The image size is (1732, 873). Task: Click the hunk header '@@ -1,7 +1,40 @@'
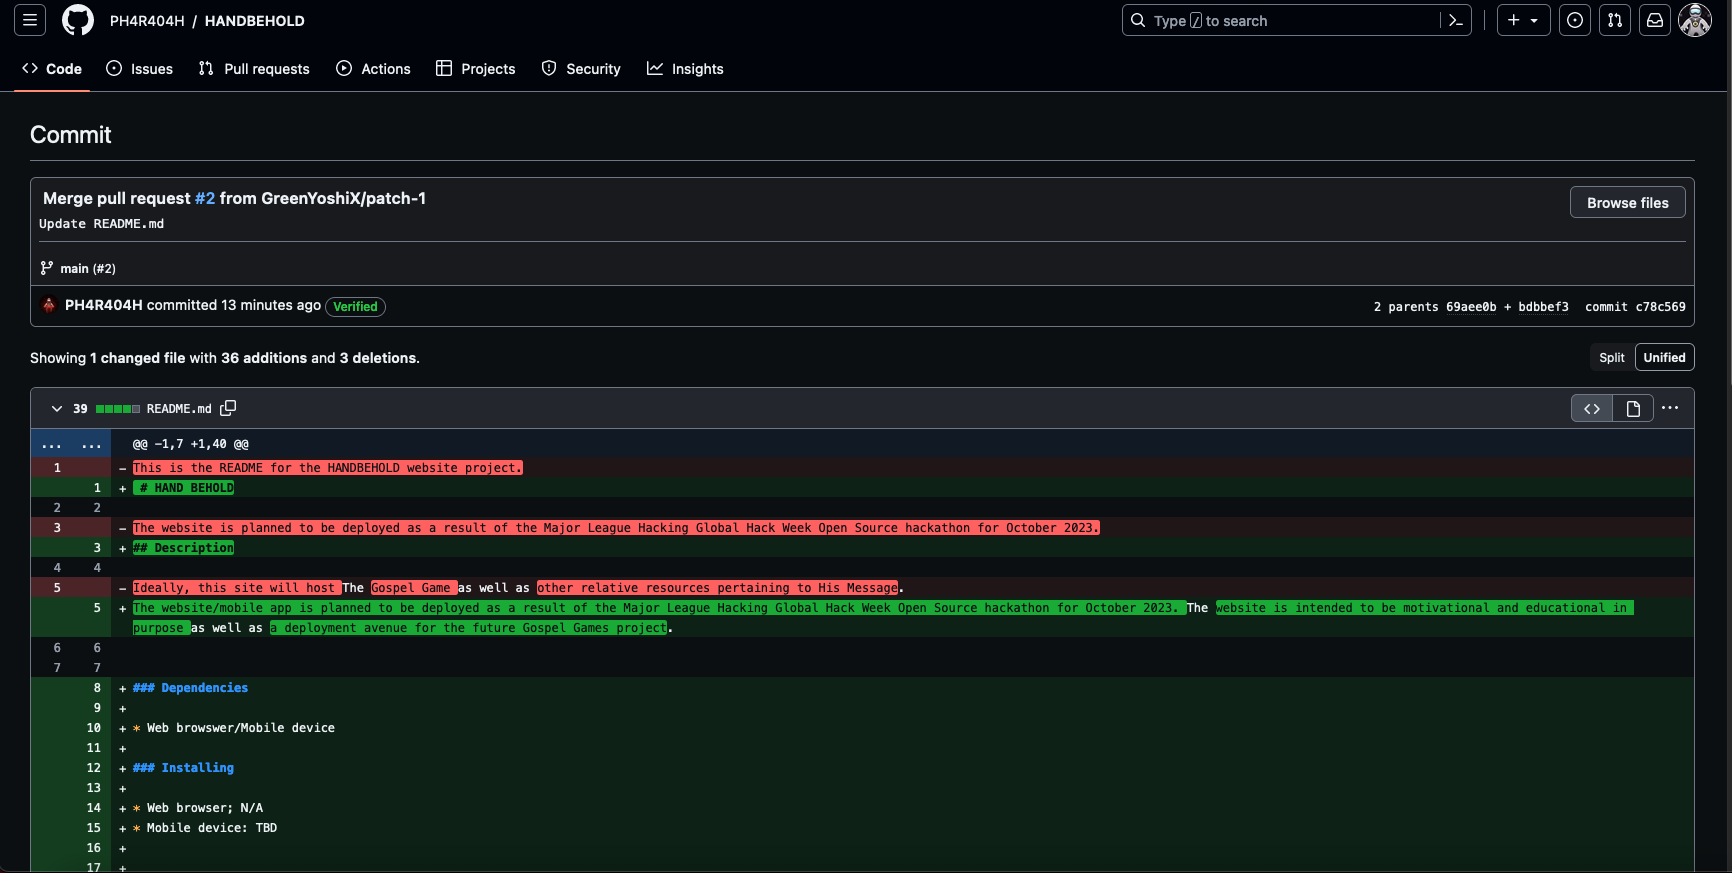(191, 444)
